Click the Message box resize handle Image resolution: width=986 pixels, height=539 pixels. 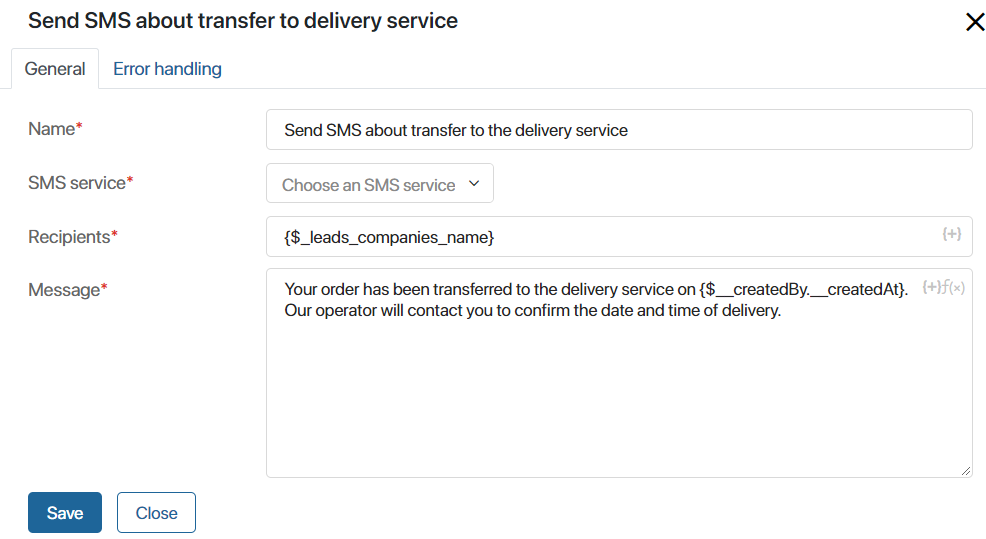pos(965,470)
